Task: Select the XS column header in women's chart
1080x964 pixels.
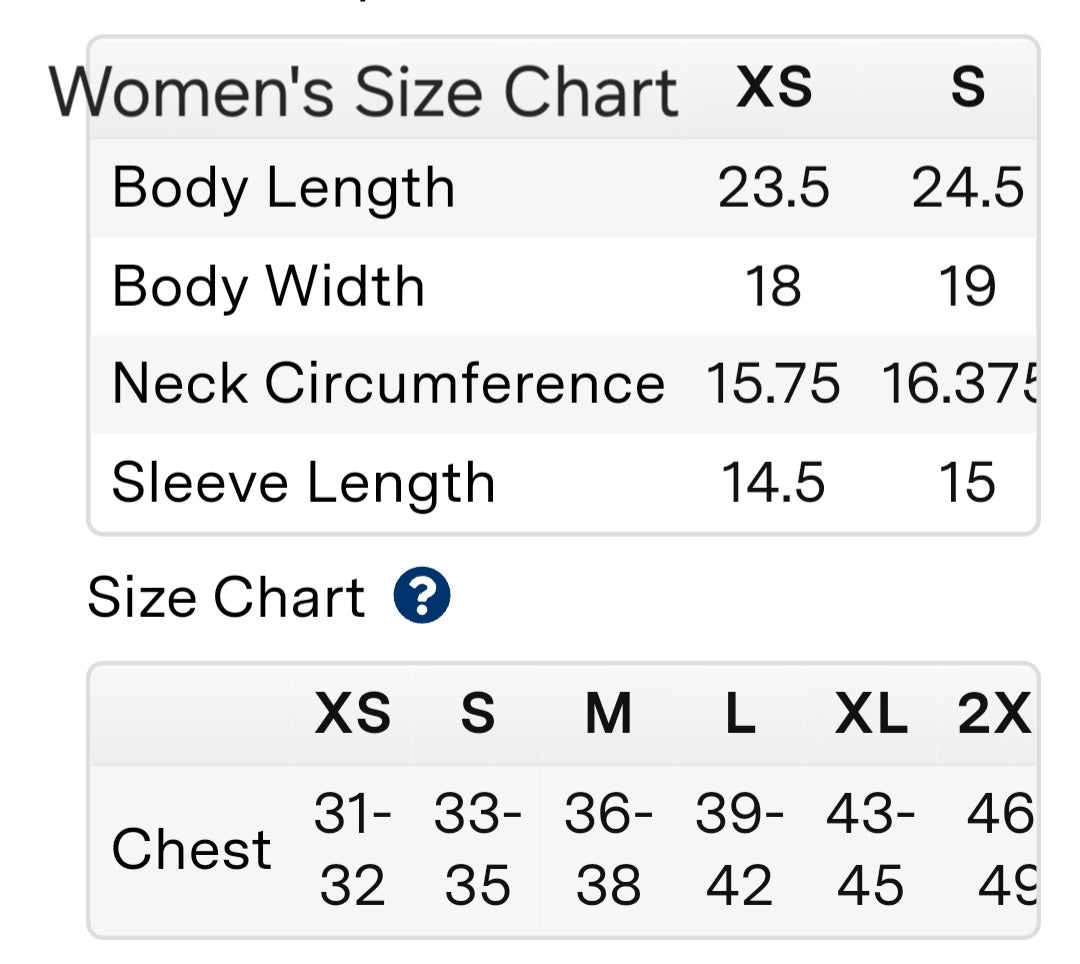Action: [774, 87]
